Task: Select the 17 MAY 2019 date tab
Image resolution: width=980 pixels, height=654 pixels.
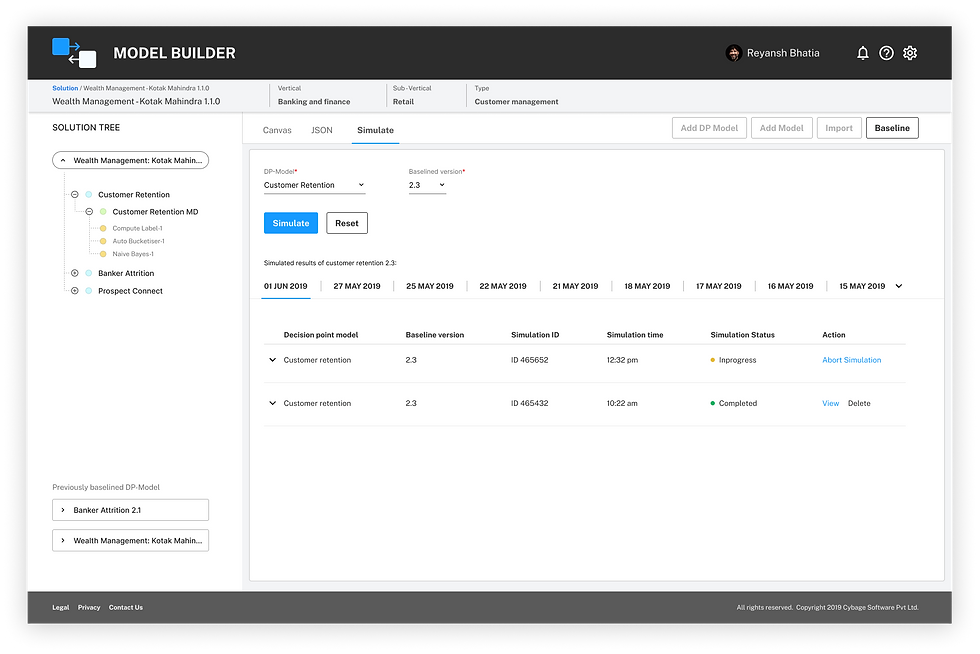Action: click(x=719, y=286)
